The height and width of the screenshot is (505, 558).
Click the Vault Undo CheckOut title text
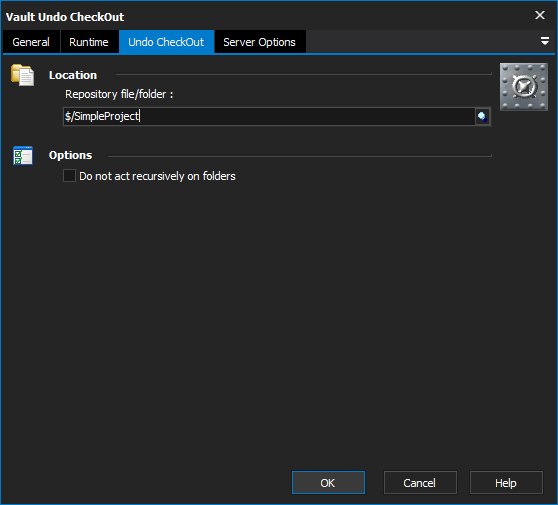coord(65,17)
